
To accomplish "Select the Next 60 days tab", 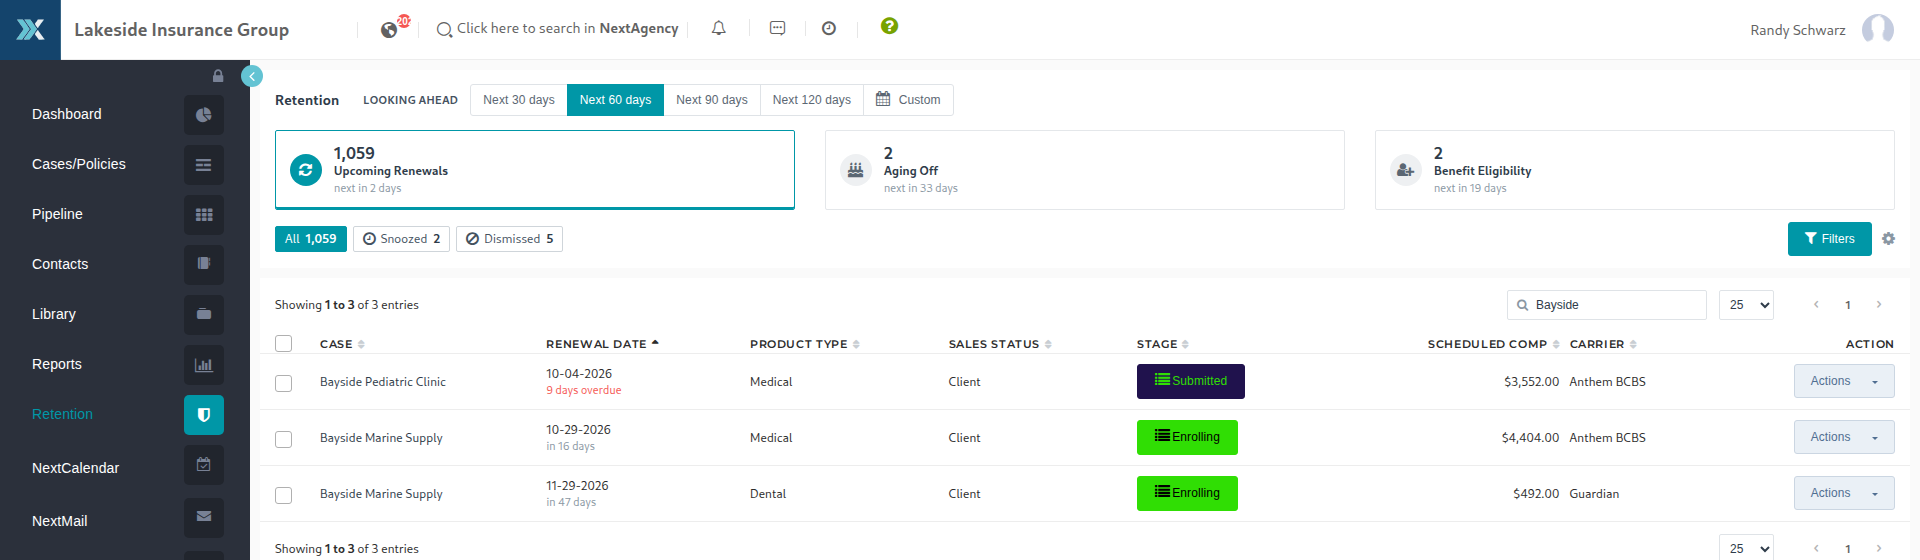I will [615, 100].
